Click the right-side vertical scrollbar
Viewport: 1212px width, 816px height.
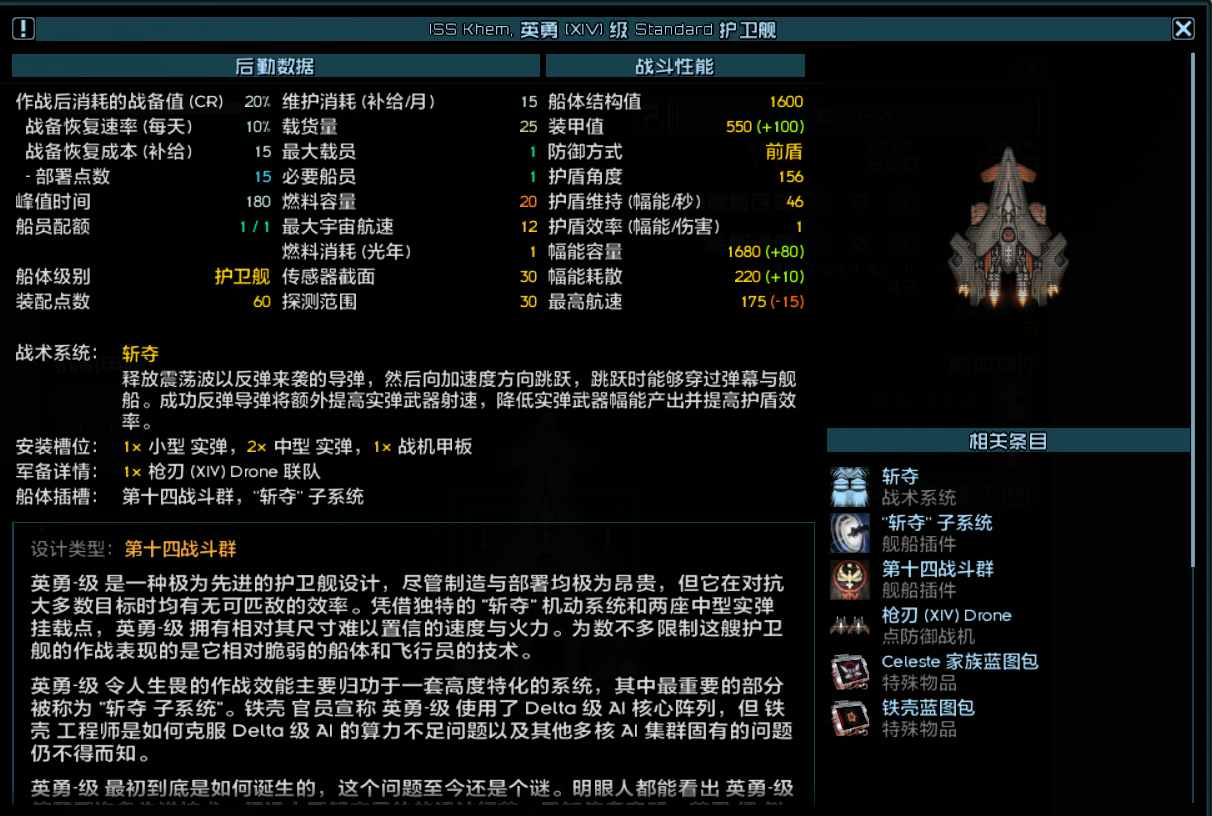[1193, 310]
